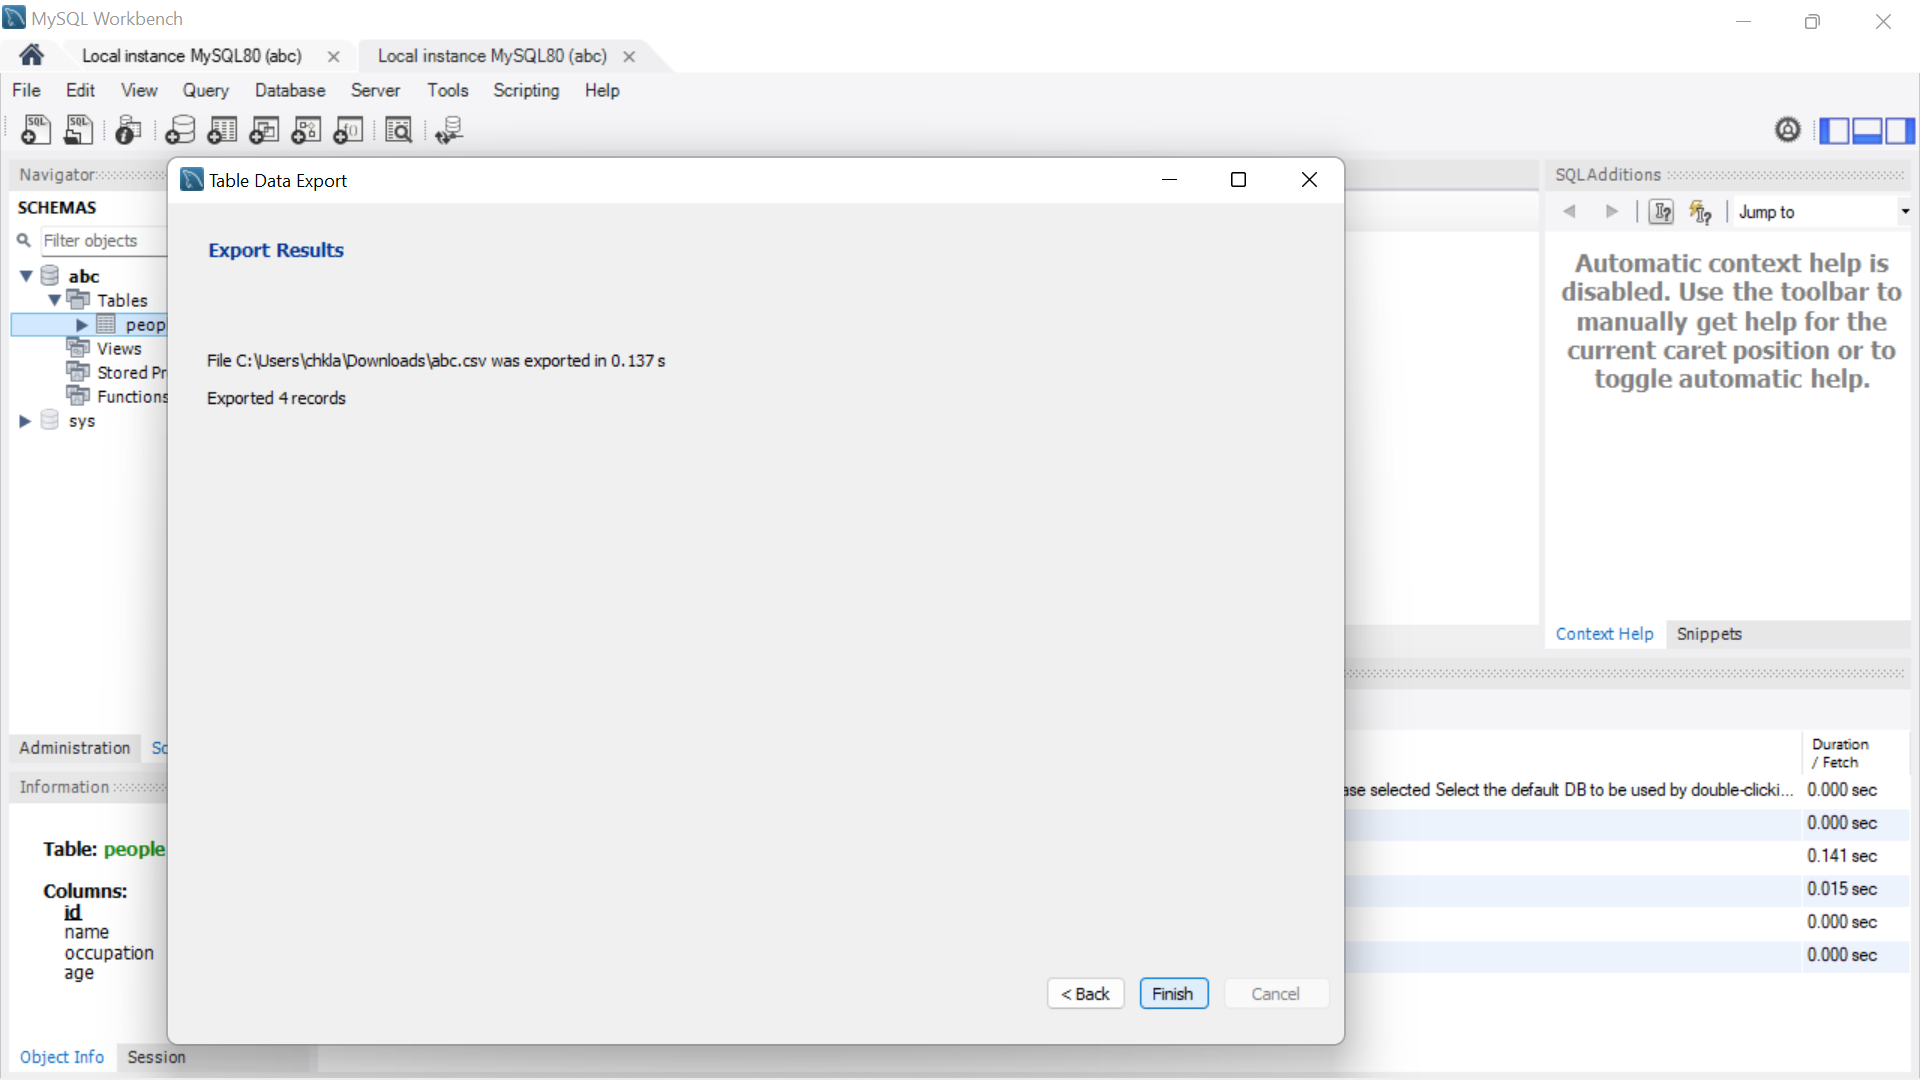The width and height of the screenshot is (1920, 1080).
Task: Open a SQL script file in new tab
Action: [78, 130]
